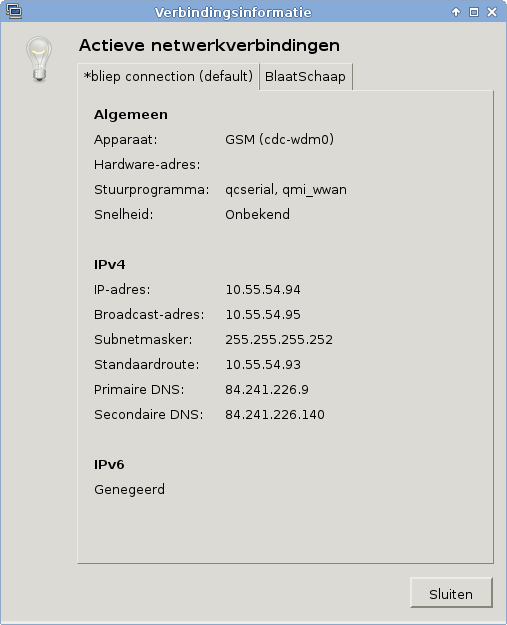
Task: Click the subnet mask 255.255.255.252
Action: pos(279,340)
